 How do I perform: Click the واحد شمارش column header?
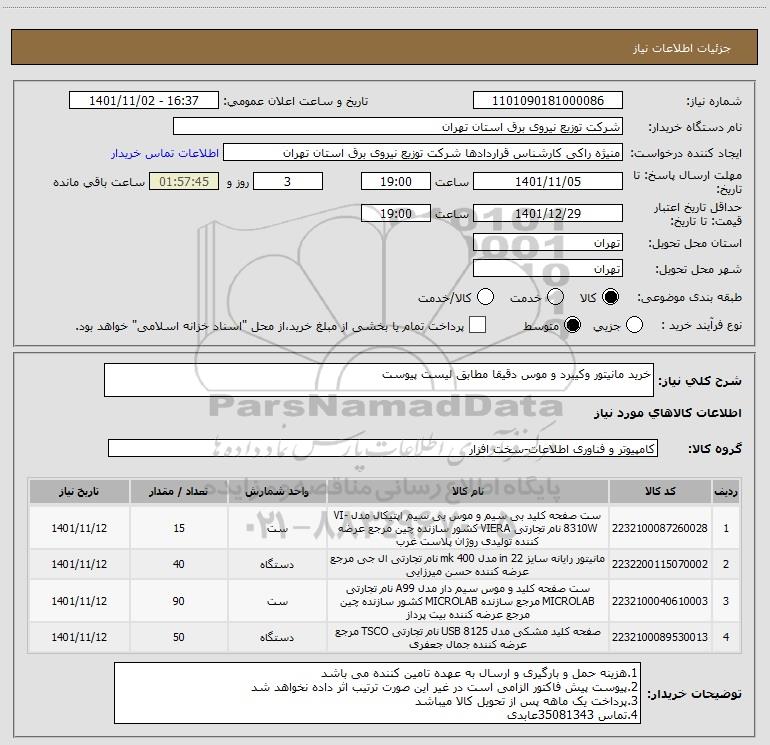277,491
